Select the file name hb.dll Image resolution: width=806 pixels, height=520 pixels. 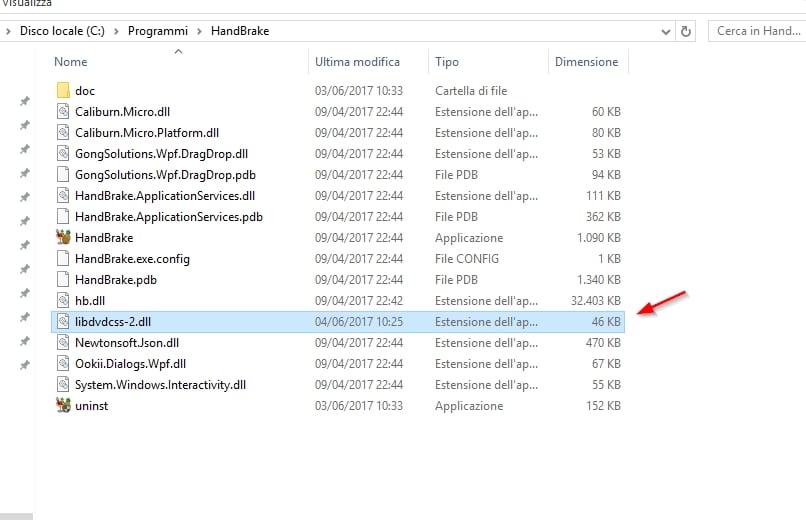pos(90,301)
